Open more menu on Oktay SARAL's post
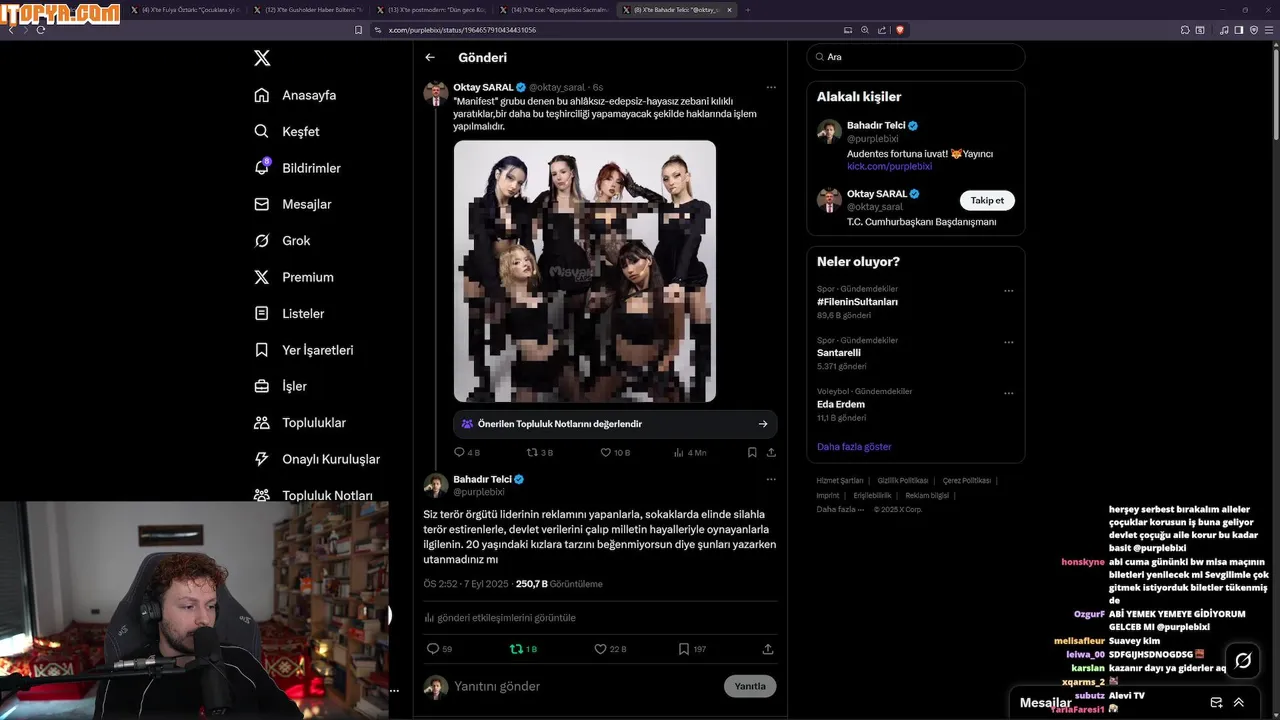Viewport: 1280px width, 720px height. tap(771, 87)
